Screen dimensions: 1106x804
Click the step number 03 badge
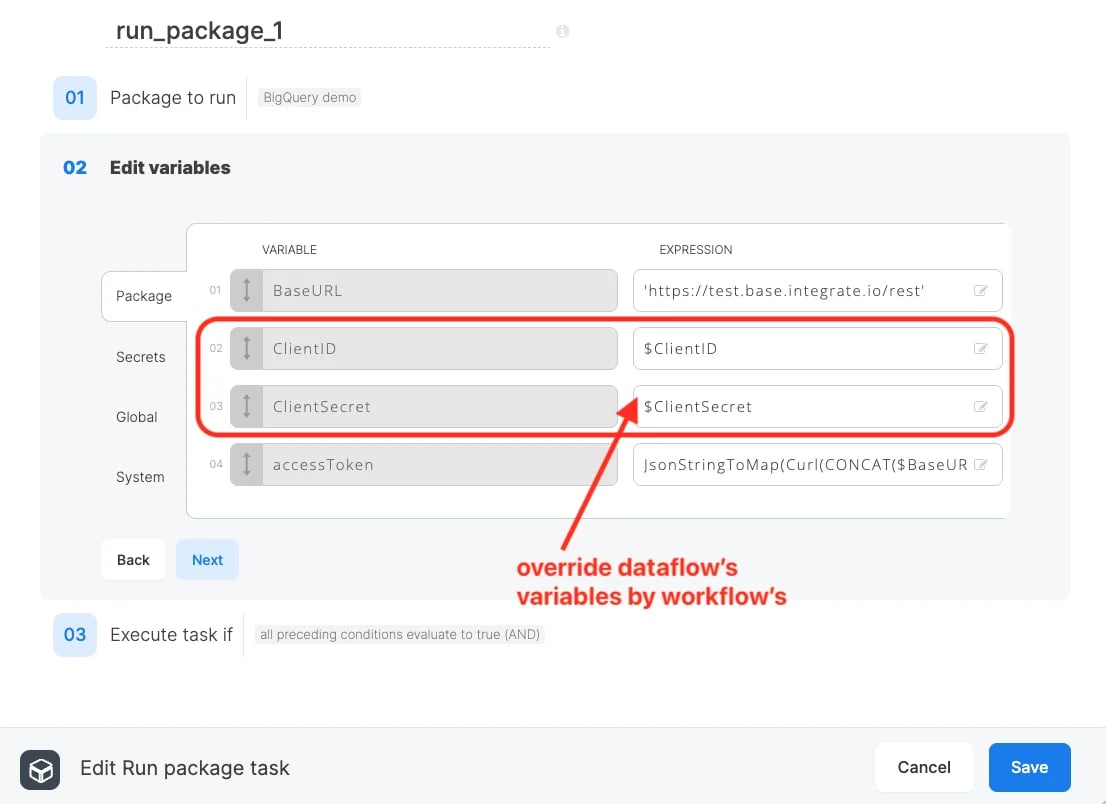tap(75, 635)
